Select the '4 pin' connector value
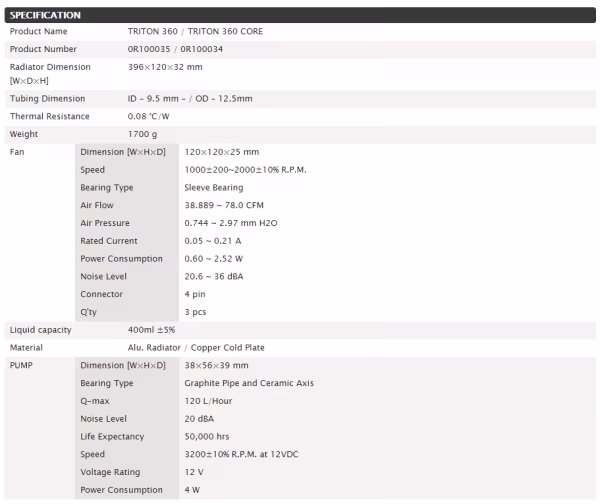The image size is (600, 504). click(195, 294)
